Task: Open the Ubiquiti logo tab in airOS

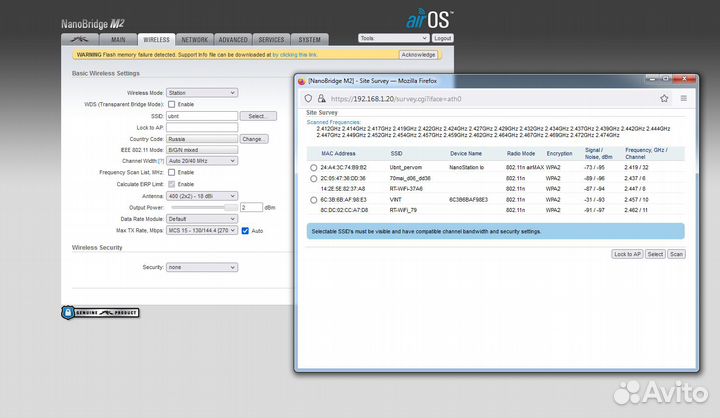Action: pos(79,40)
